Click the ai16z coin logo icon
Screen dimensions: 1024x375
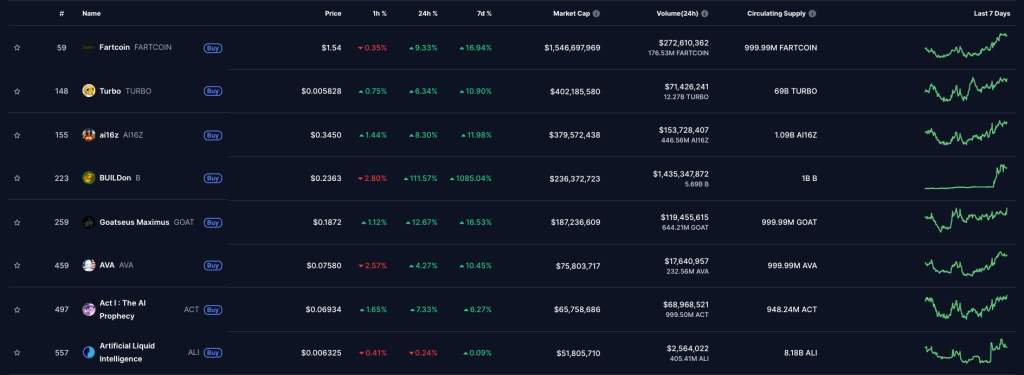coord(89,135)
